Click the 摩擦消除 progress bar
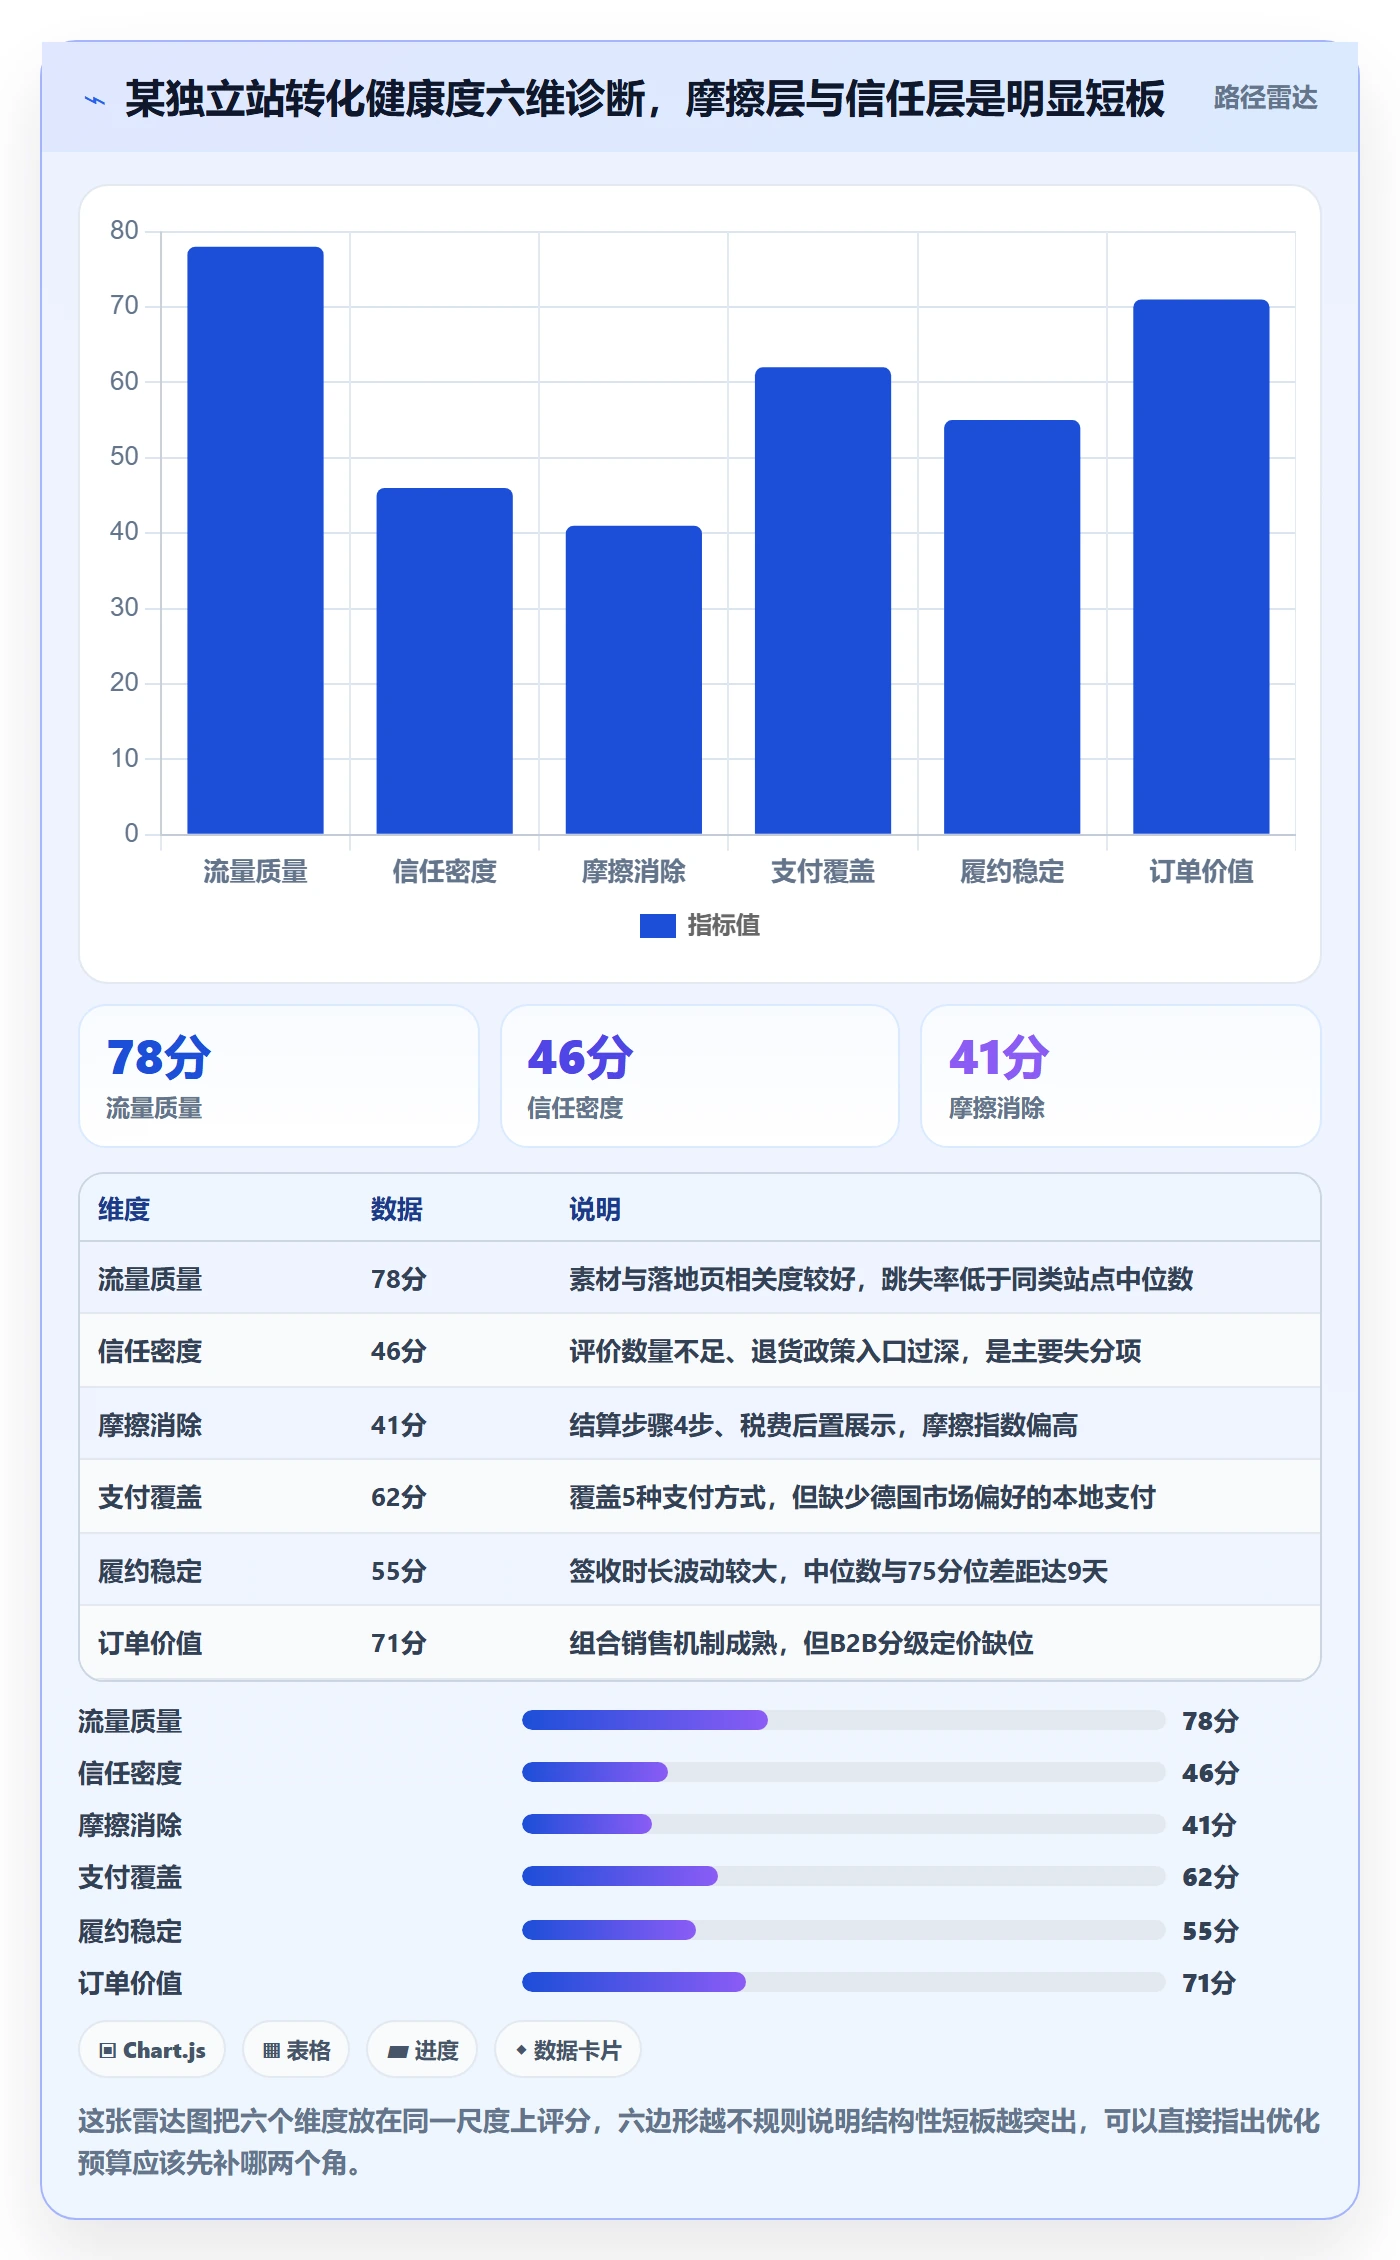Screen dimensions: 1400x2260 pos(844,1824)
